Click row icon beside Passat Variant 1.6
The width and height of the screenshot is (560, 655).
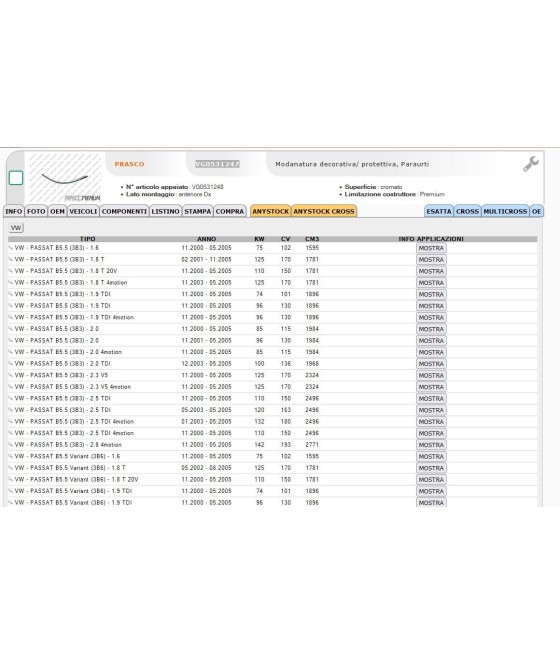(x=10, y=456)
